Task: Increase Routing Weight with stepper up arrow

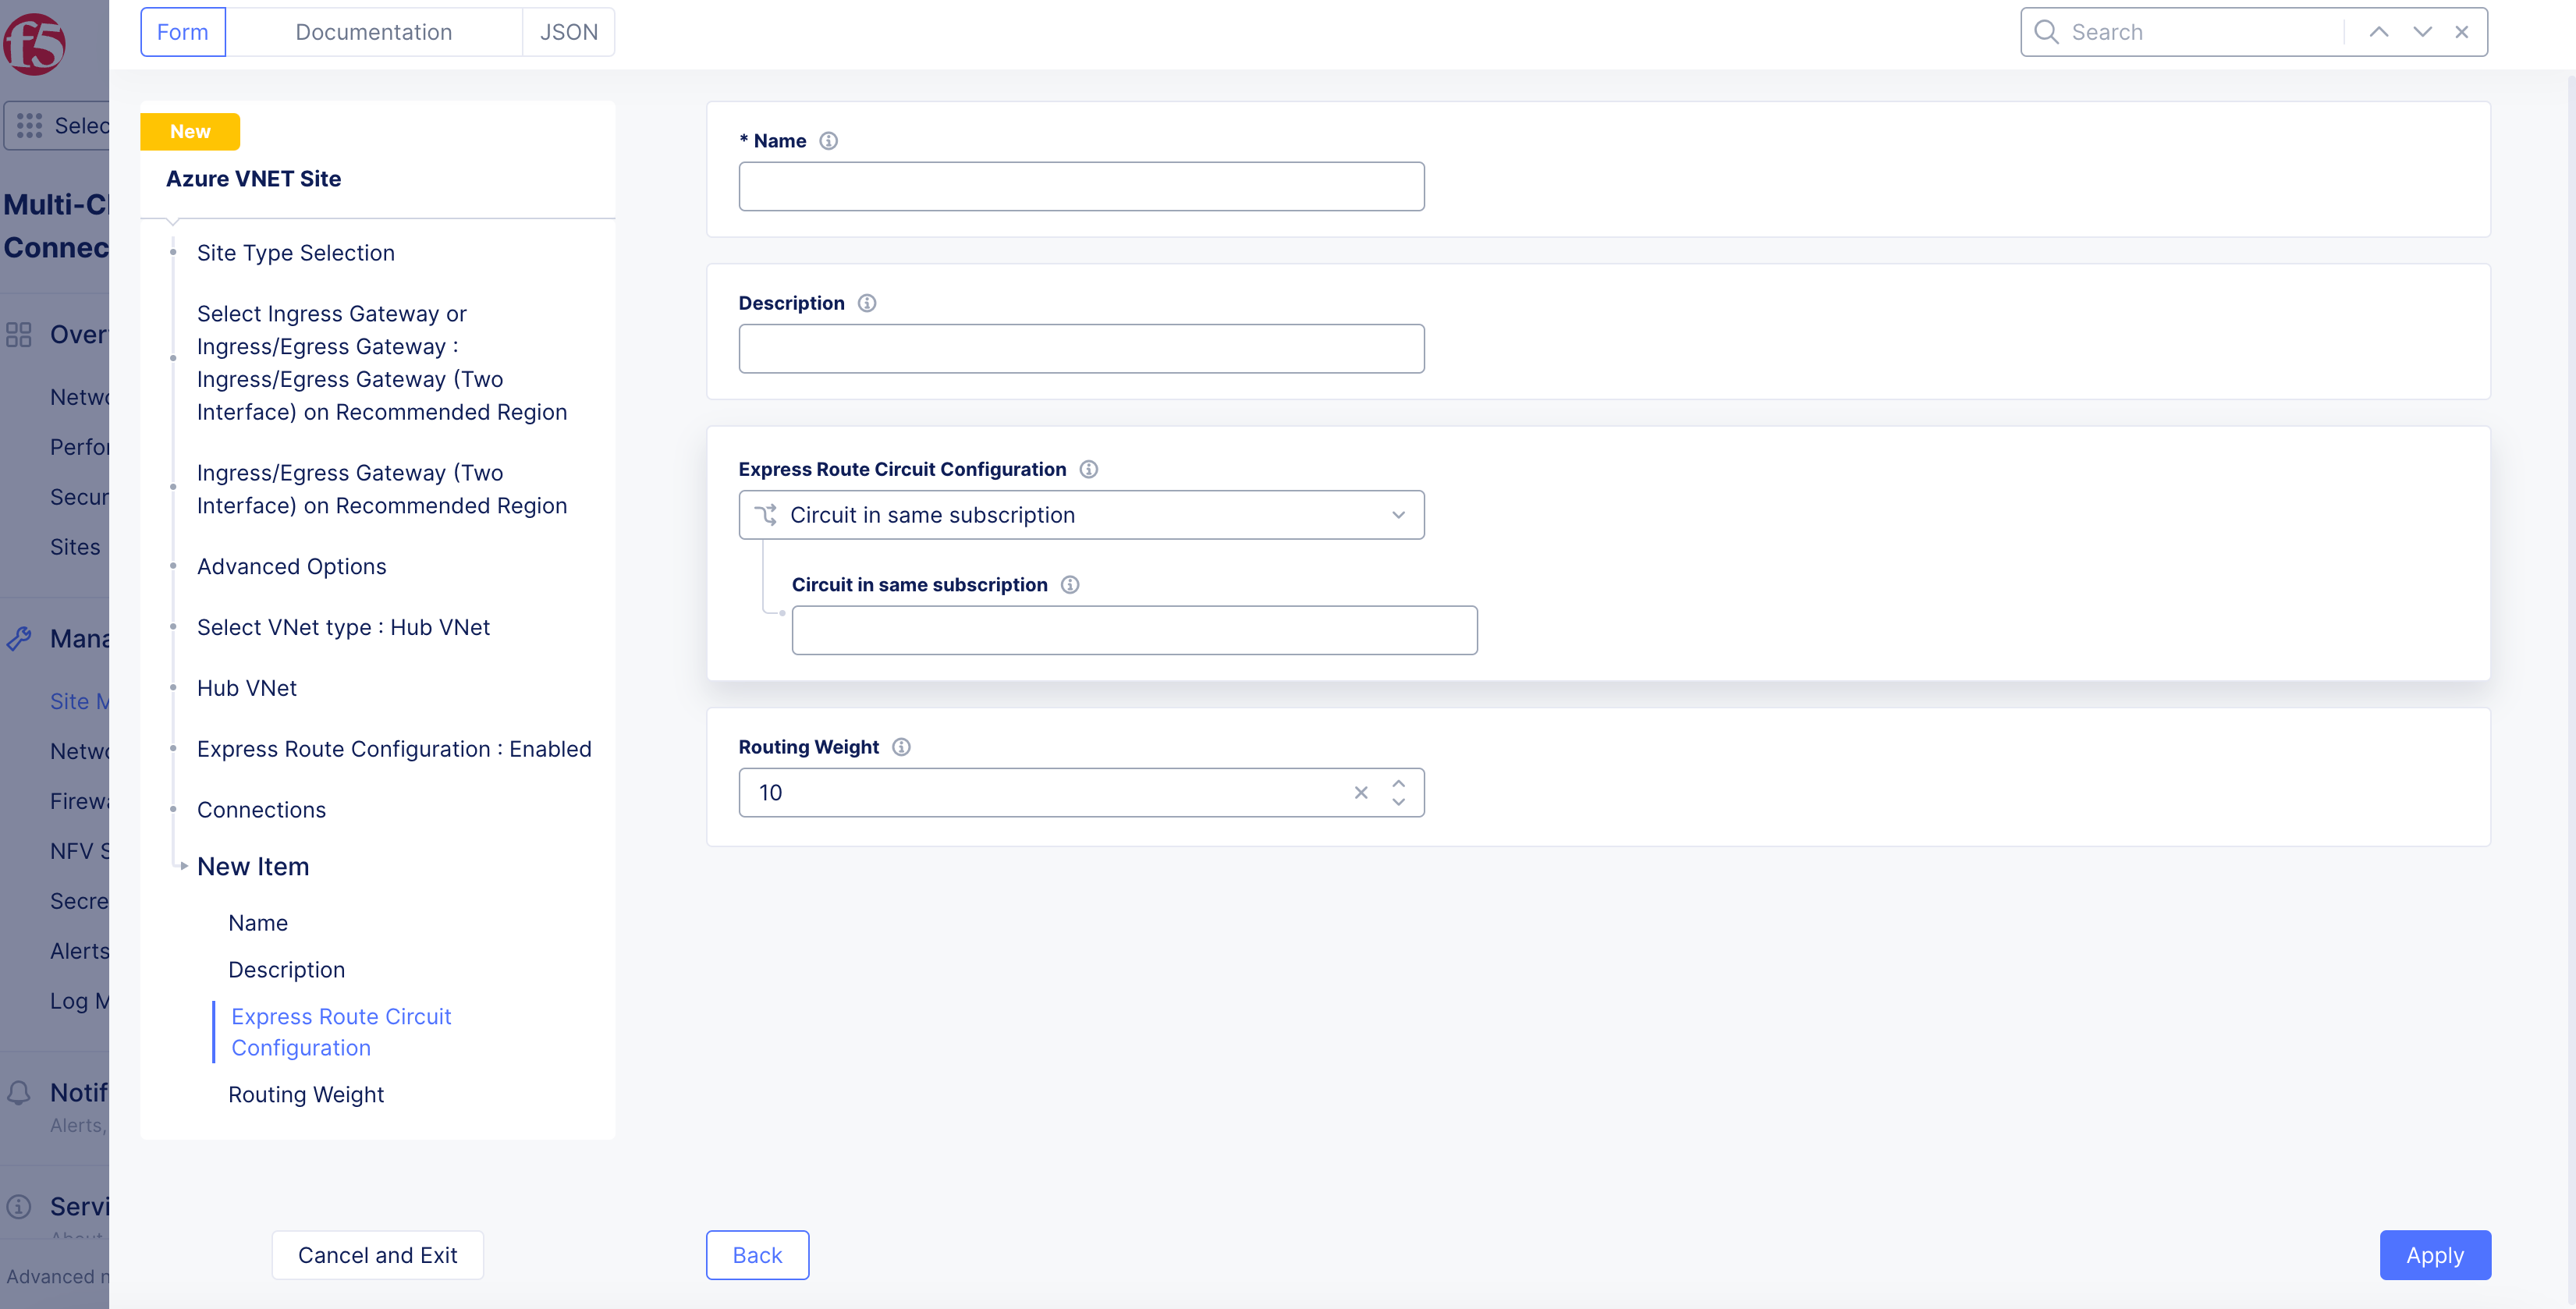Action: (1398, 784)
